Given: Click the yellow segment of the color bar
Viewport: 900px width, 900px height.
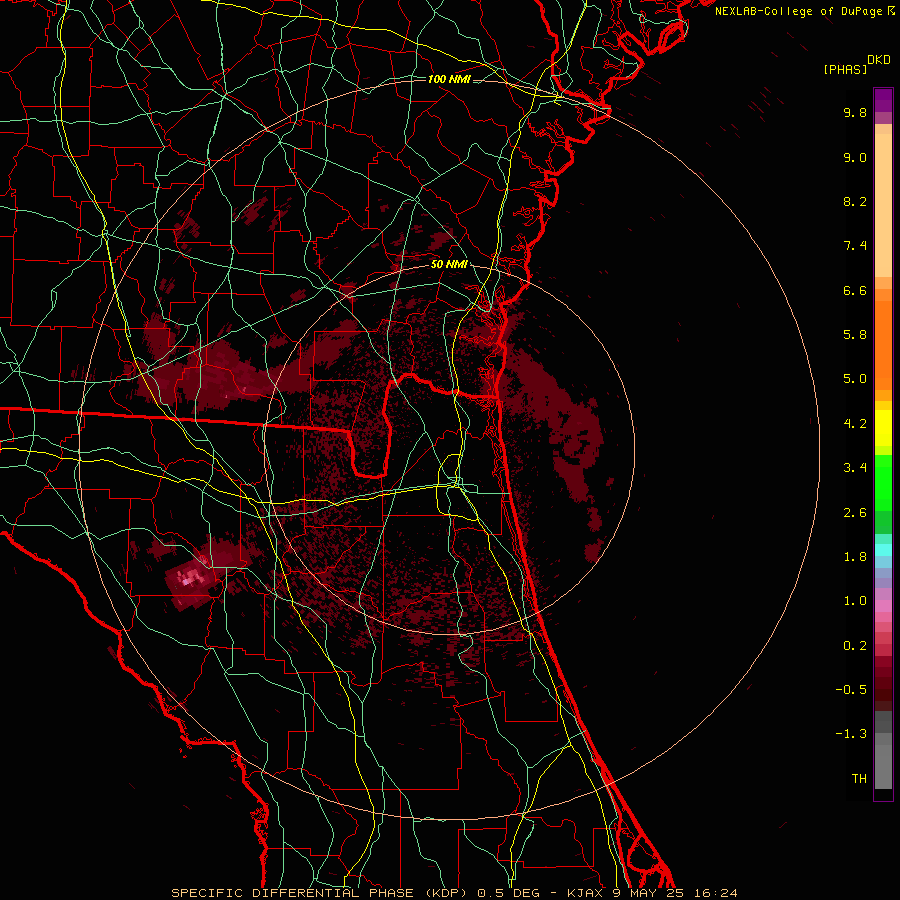Looking at the screenshot, I should pyautogui.click(x=883, y=428).
